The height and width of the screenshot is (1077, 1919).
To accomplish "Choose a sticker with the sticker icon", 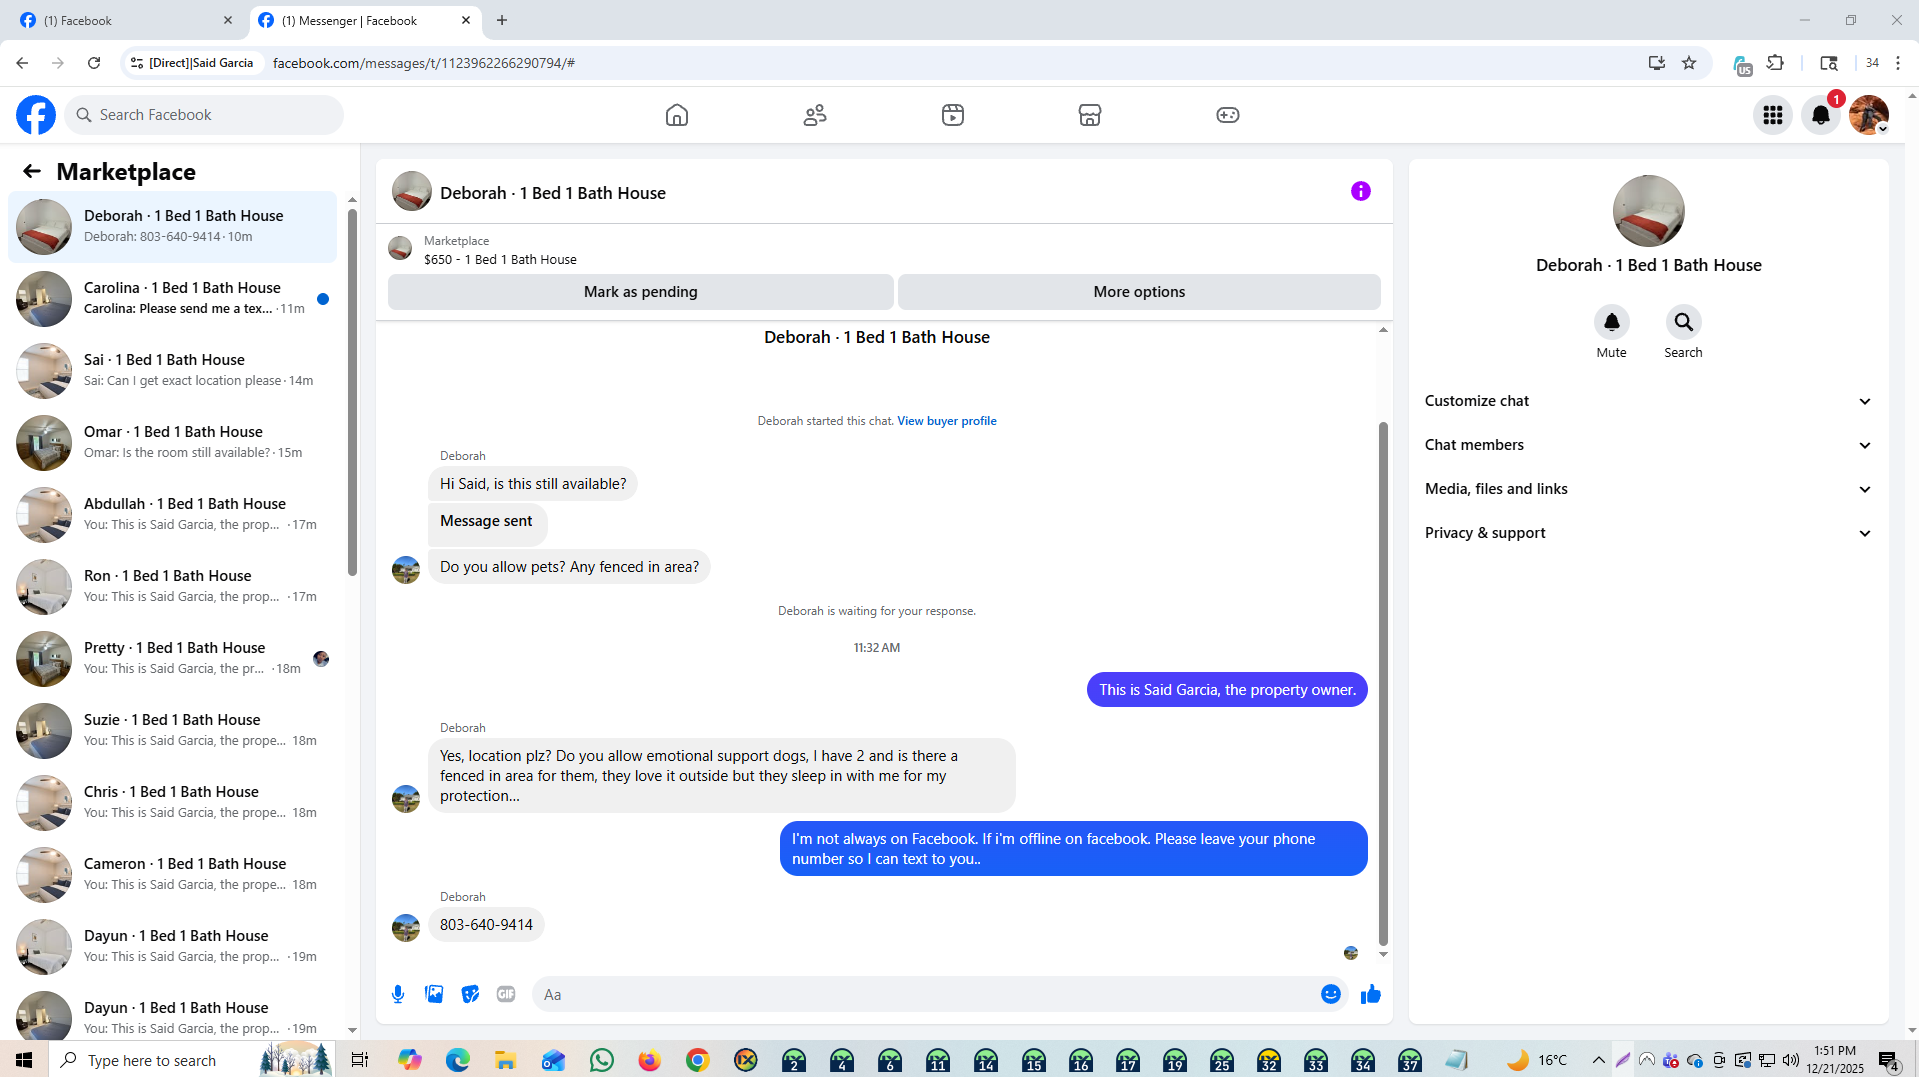I will point(470,994).
